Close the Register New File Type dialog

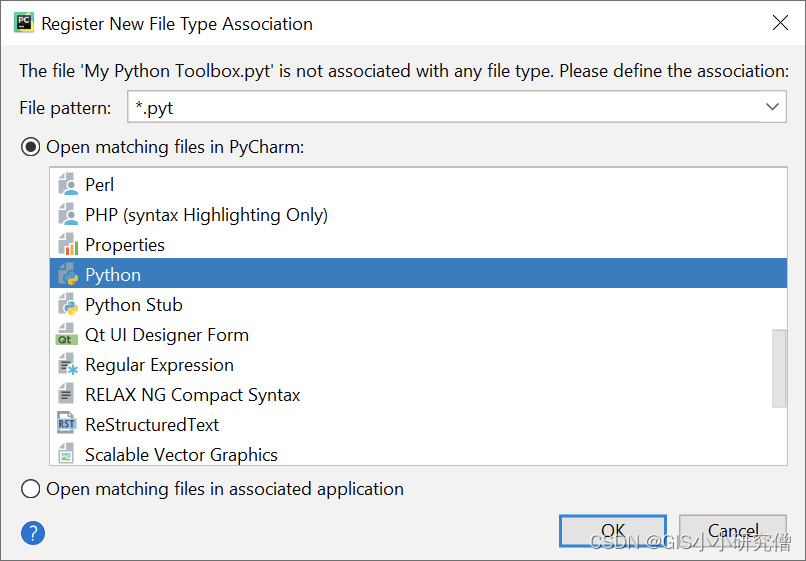tap(779, 23)
